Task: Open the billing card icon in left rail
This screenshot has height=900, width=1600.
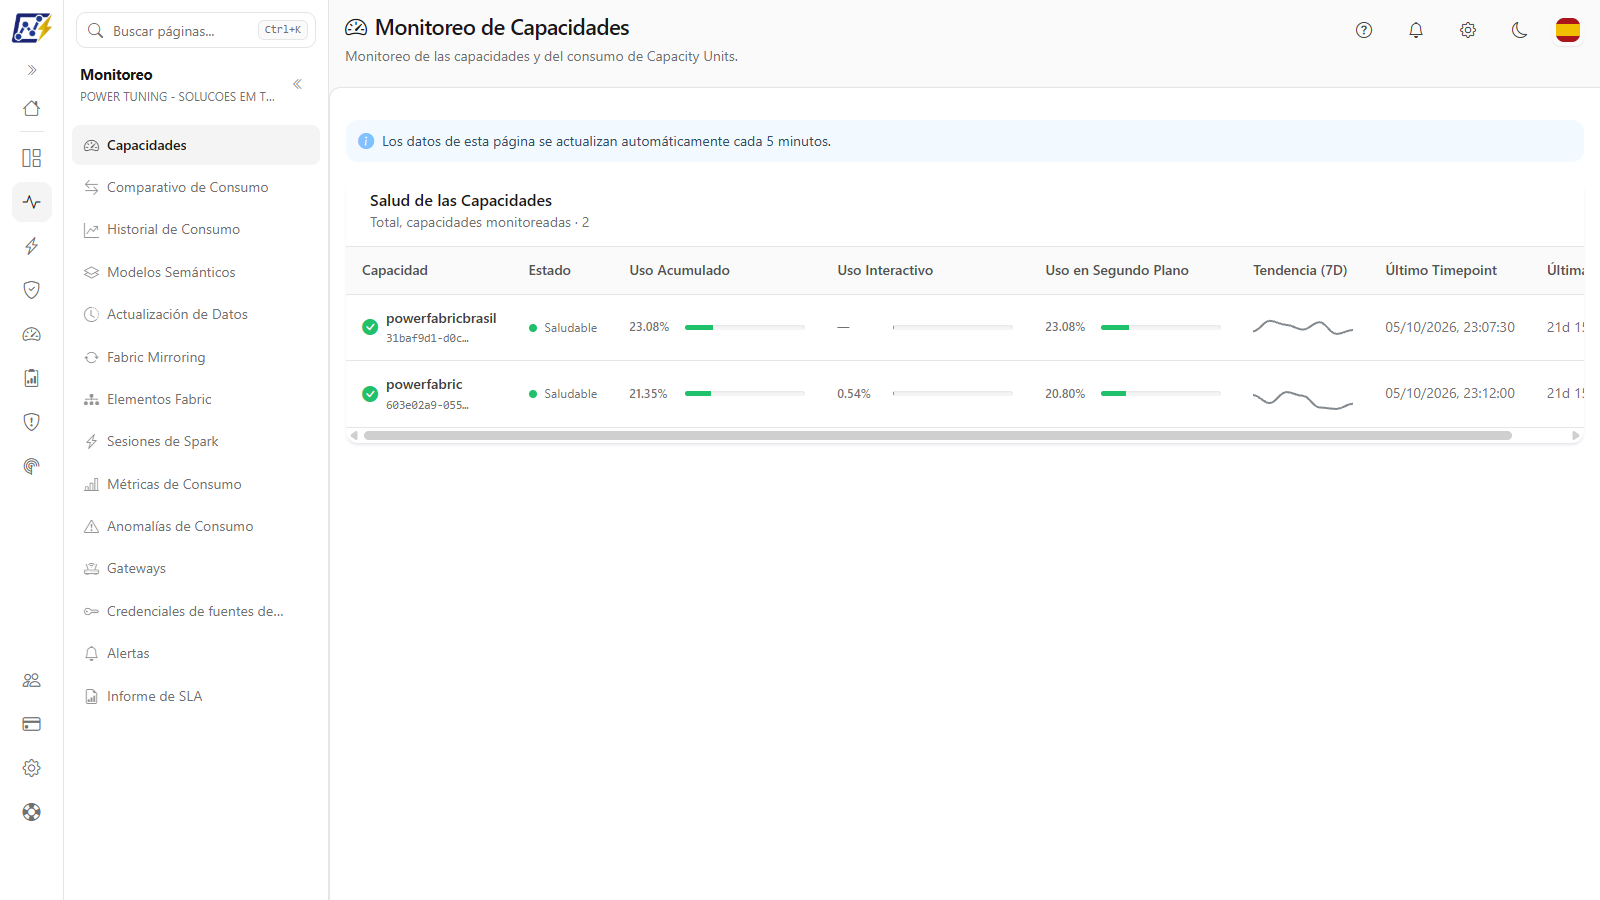Action: [x=32, y=724]
